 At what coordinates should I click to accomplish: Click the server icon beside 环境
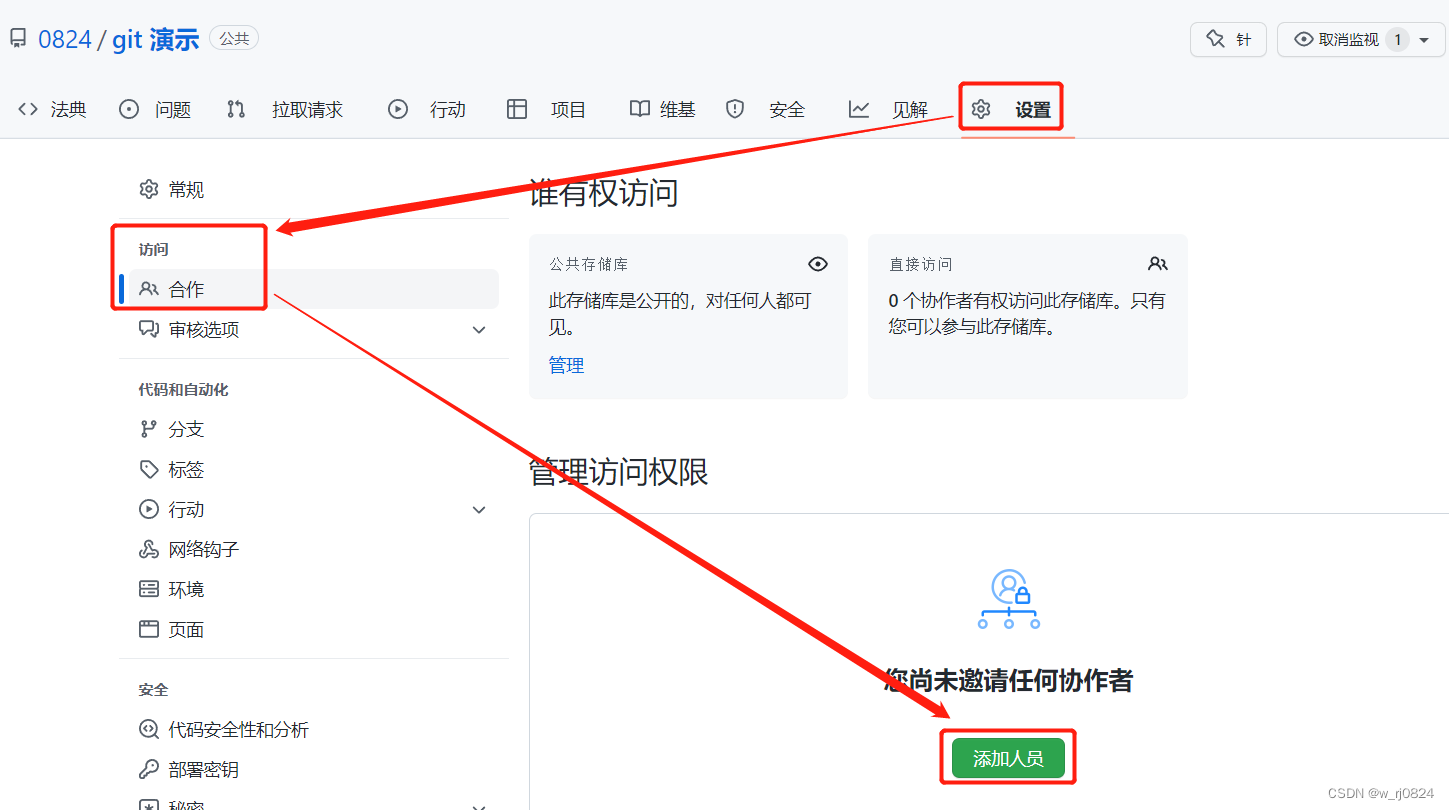tap(149, 589)
